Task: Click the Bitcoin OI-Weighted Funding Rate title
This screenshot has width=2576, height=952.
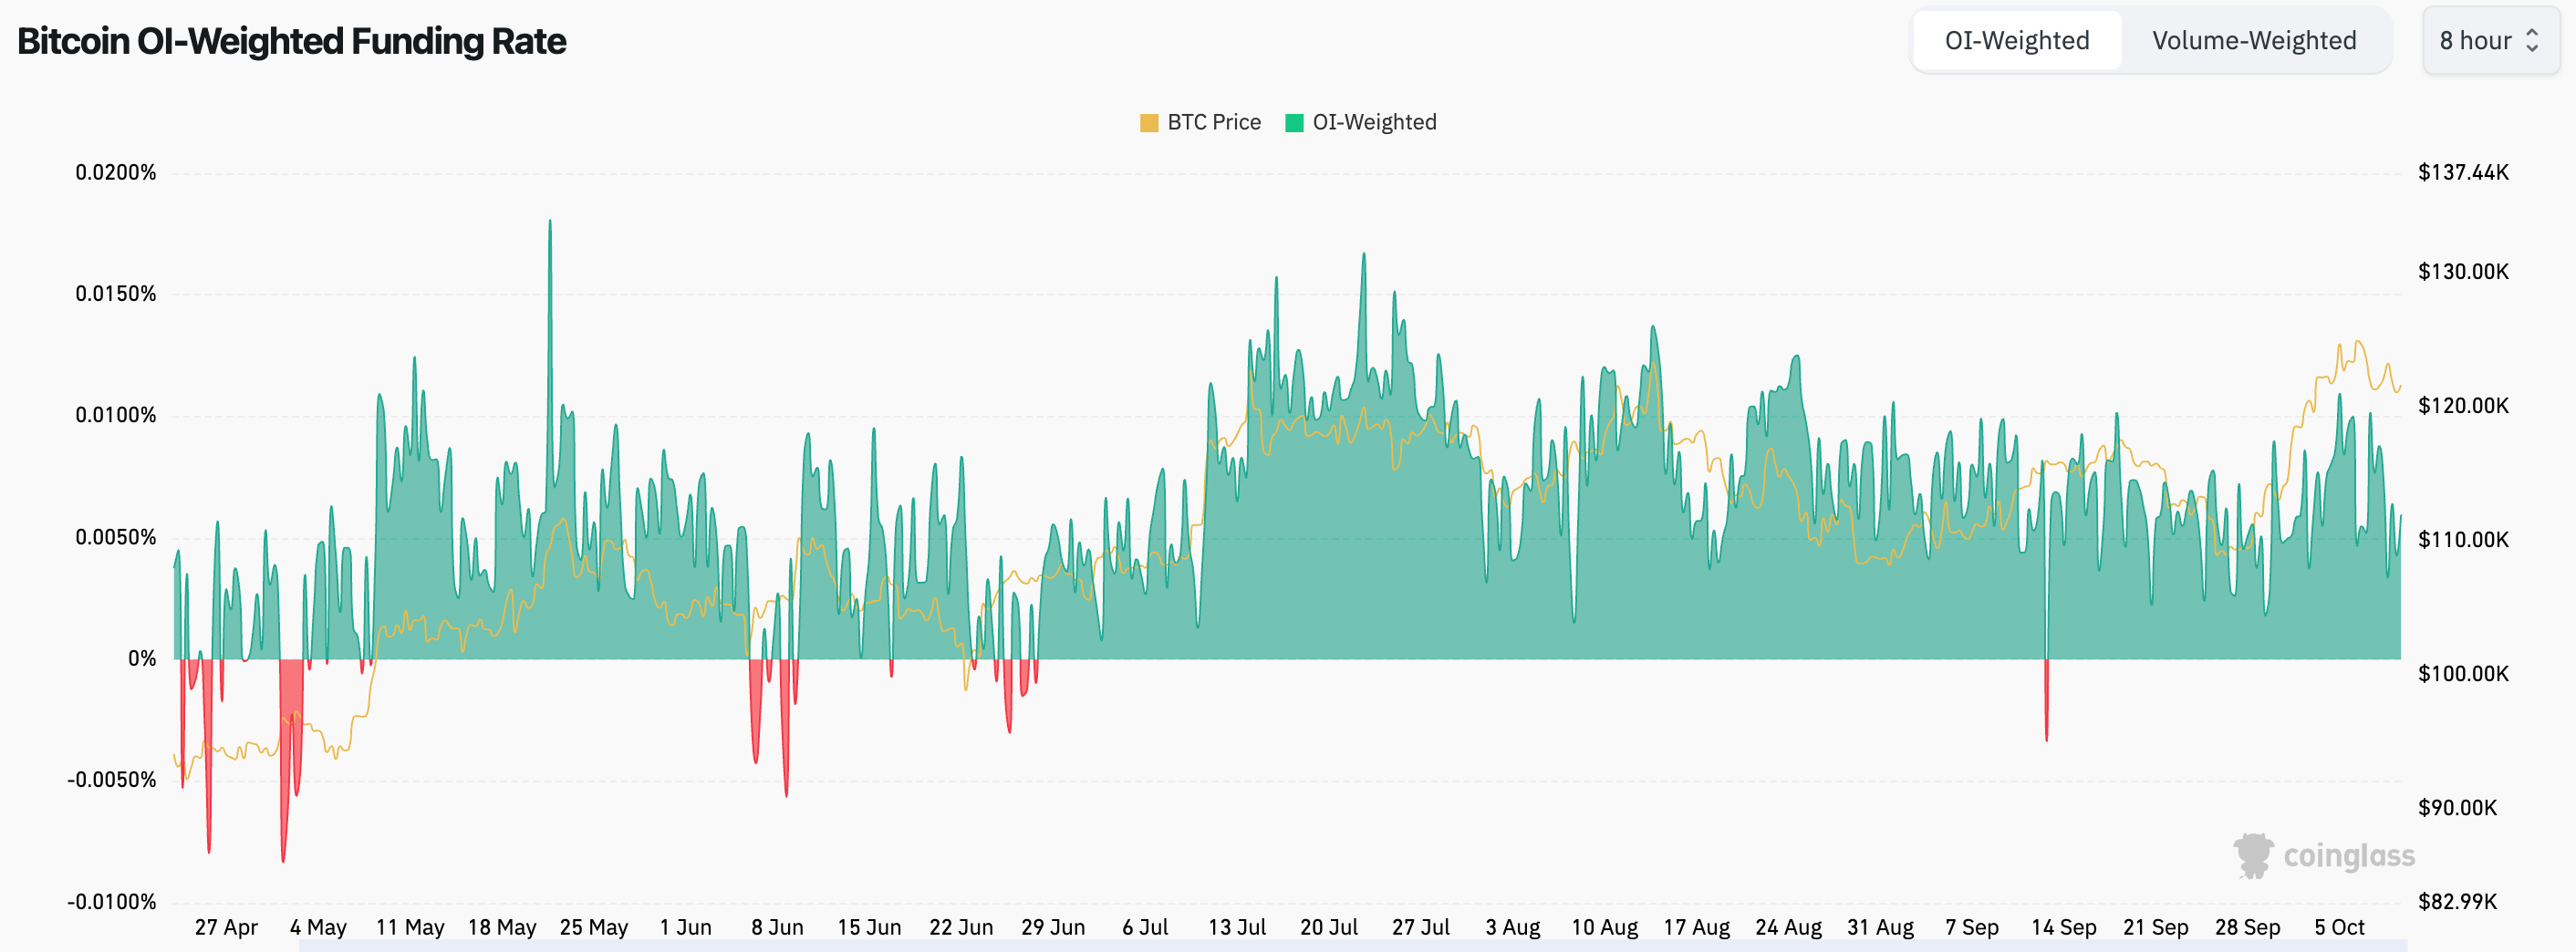Action: 291,41
